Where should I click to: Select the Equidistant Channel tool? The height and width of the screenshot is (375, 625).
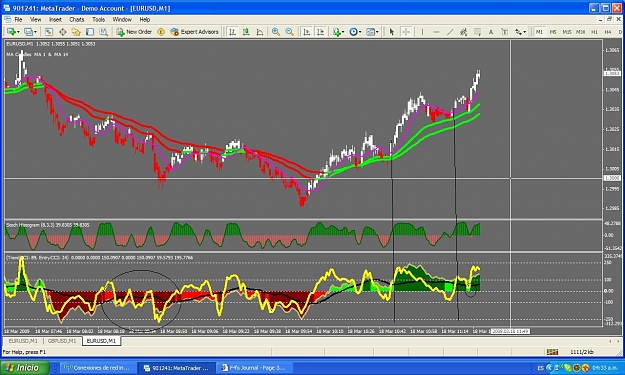(464, 32)
